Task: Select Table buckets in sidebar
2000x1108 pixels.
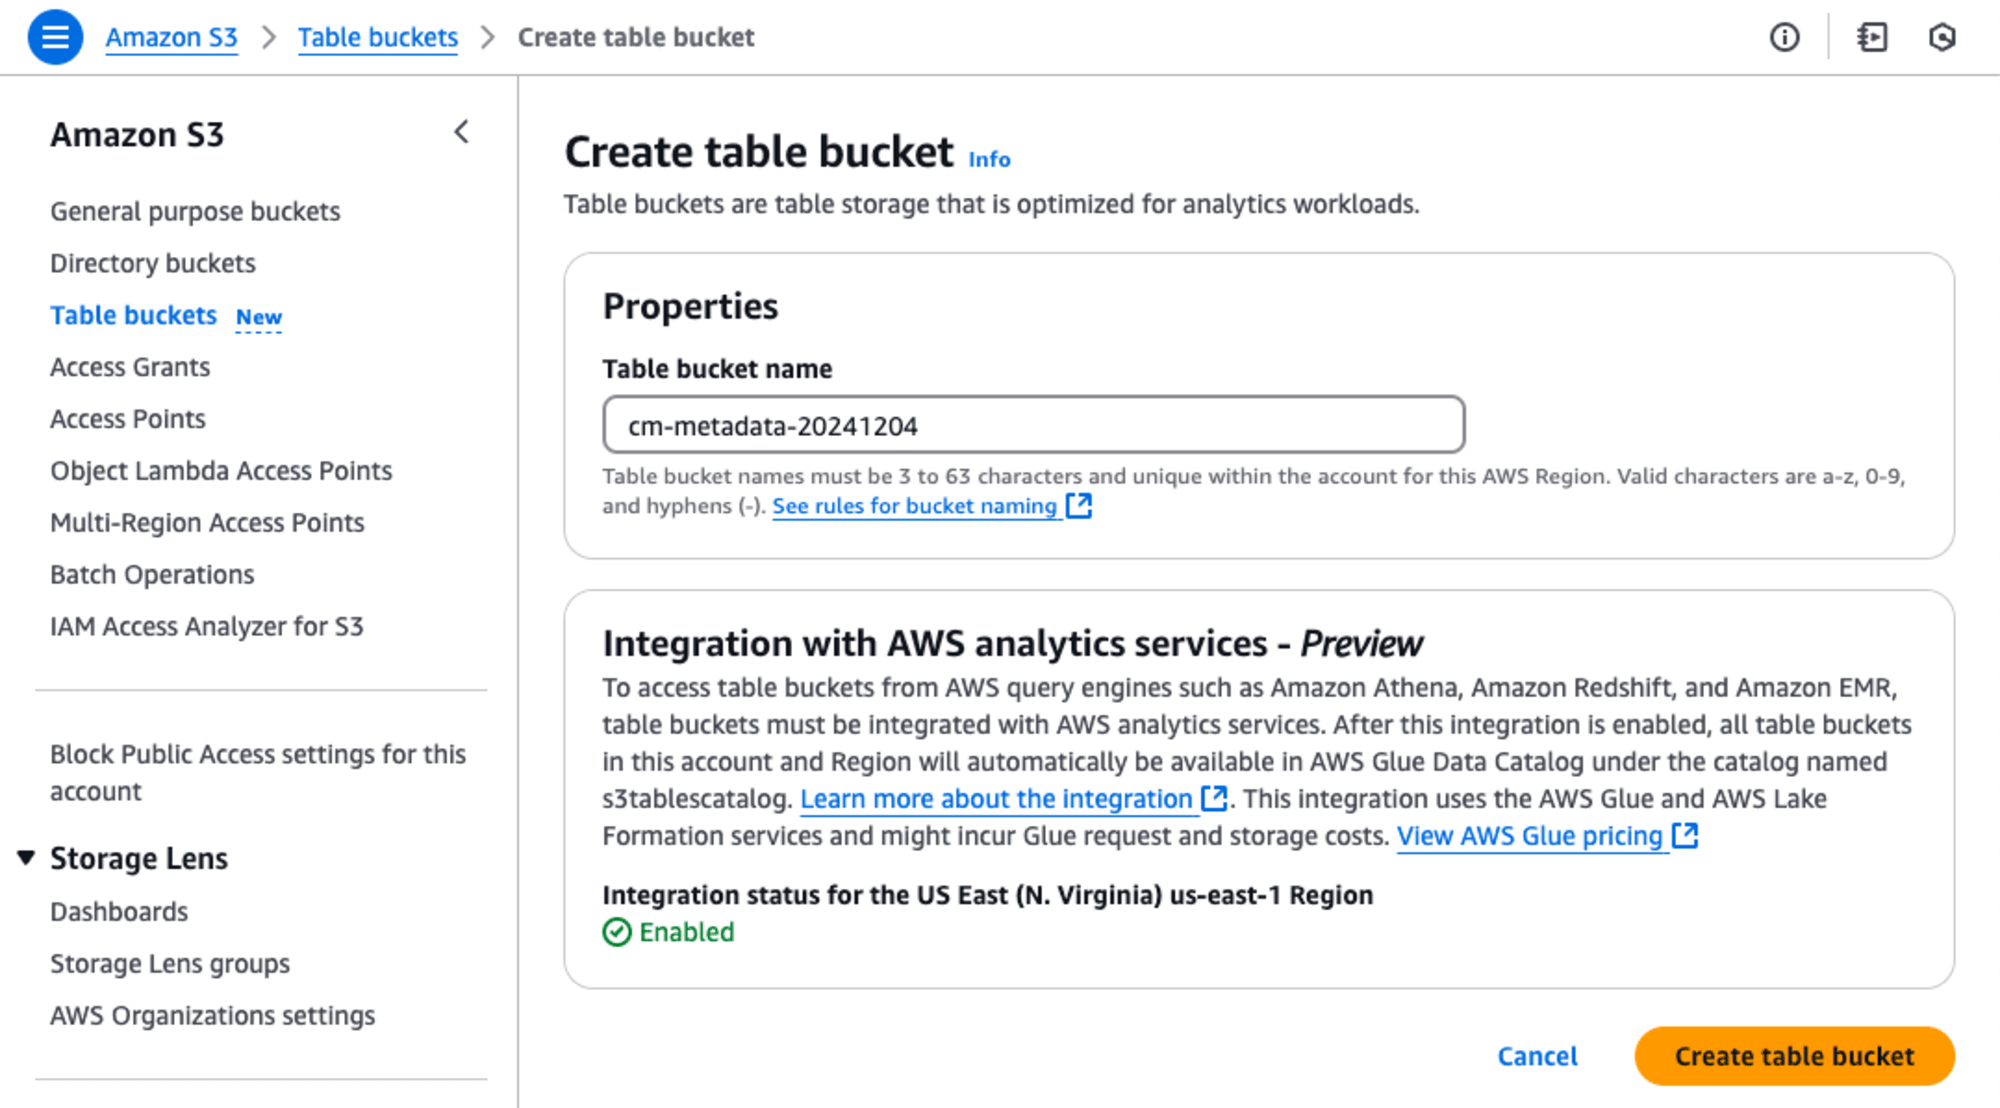Action: click(x=134, y=315)
